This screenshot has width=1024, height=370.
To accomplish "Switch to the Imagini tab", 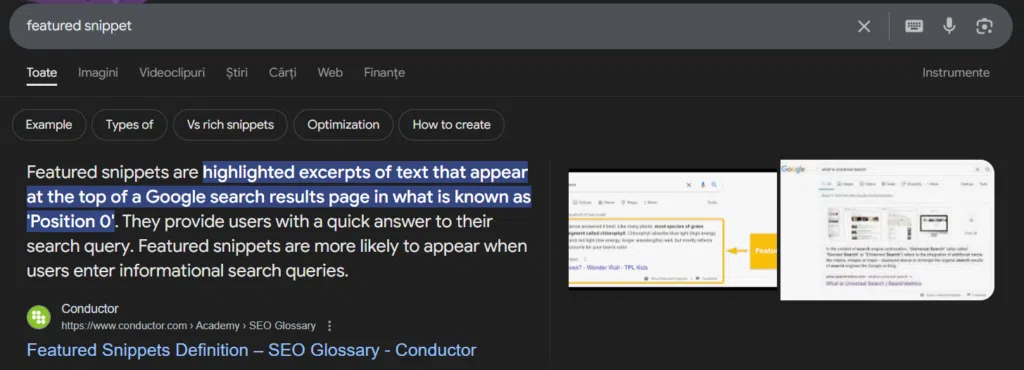I will click(98, 72).
